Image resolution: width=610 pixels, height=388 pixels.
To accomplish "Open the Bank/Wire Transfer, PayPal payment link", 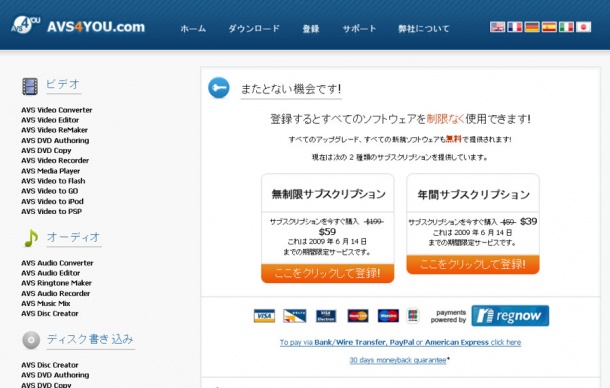I will pyautogui.click(x=400, y=342).
